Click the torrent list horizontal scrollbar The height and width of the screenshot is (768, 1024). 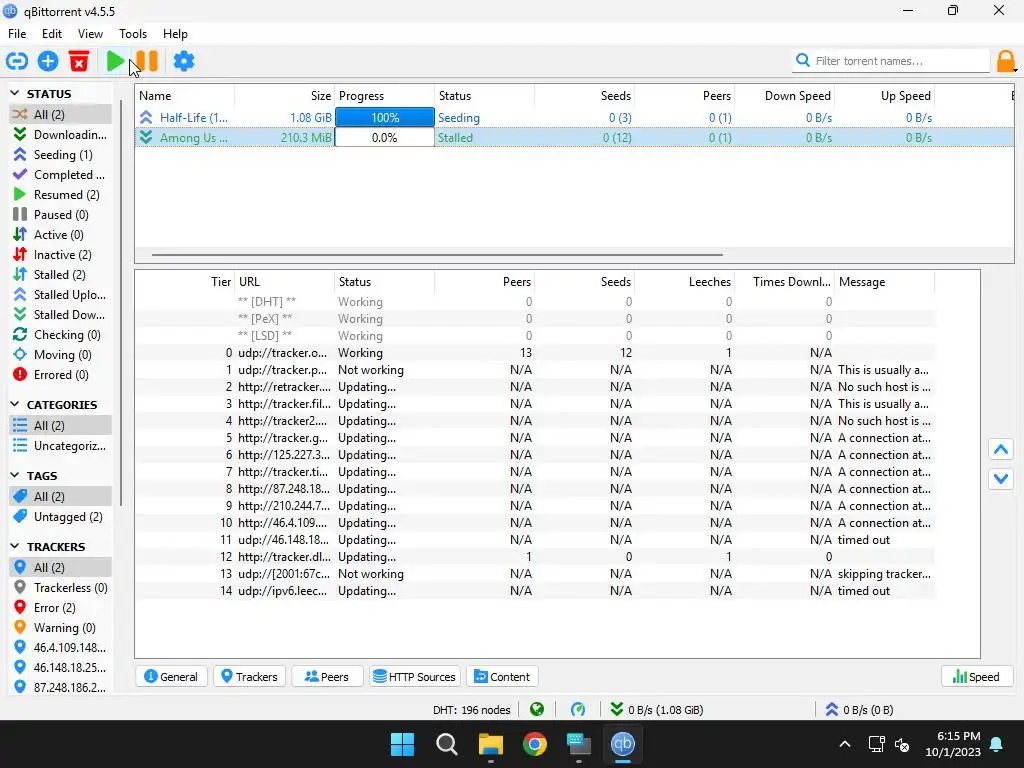click(x=437, y=255)
